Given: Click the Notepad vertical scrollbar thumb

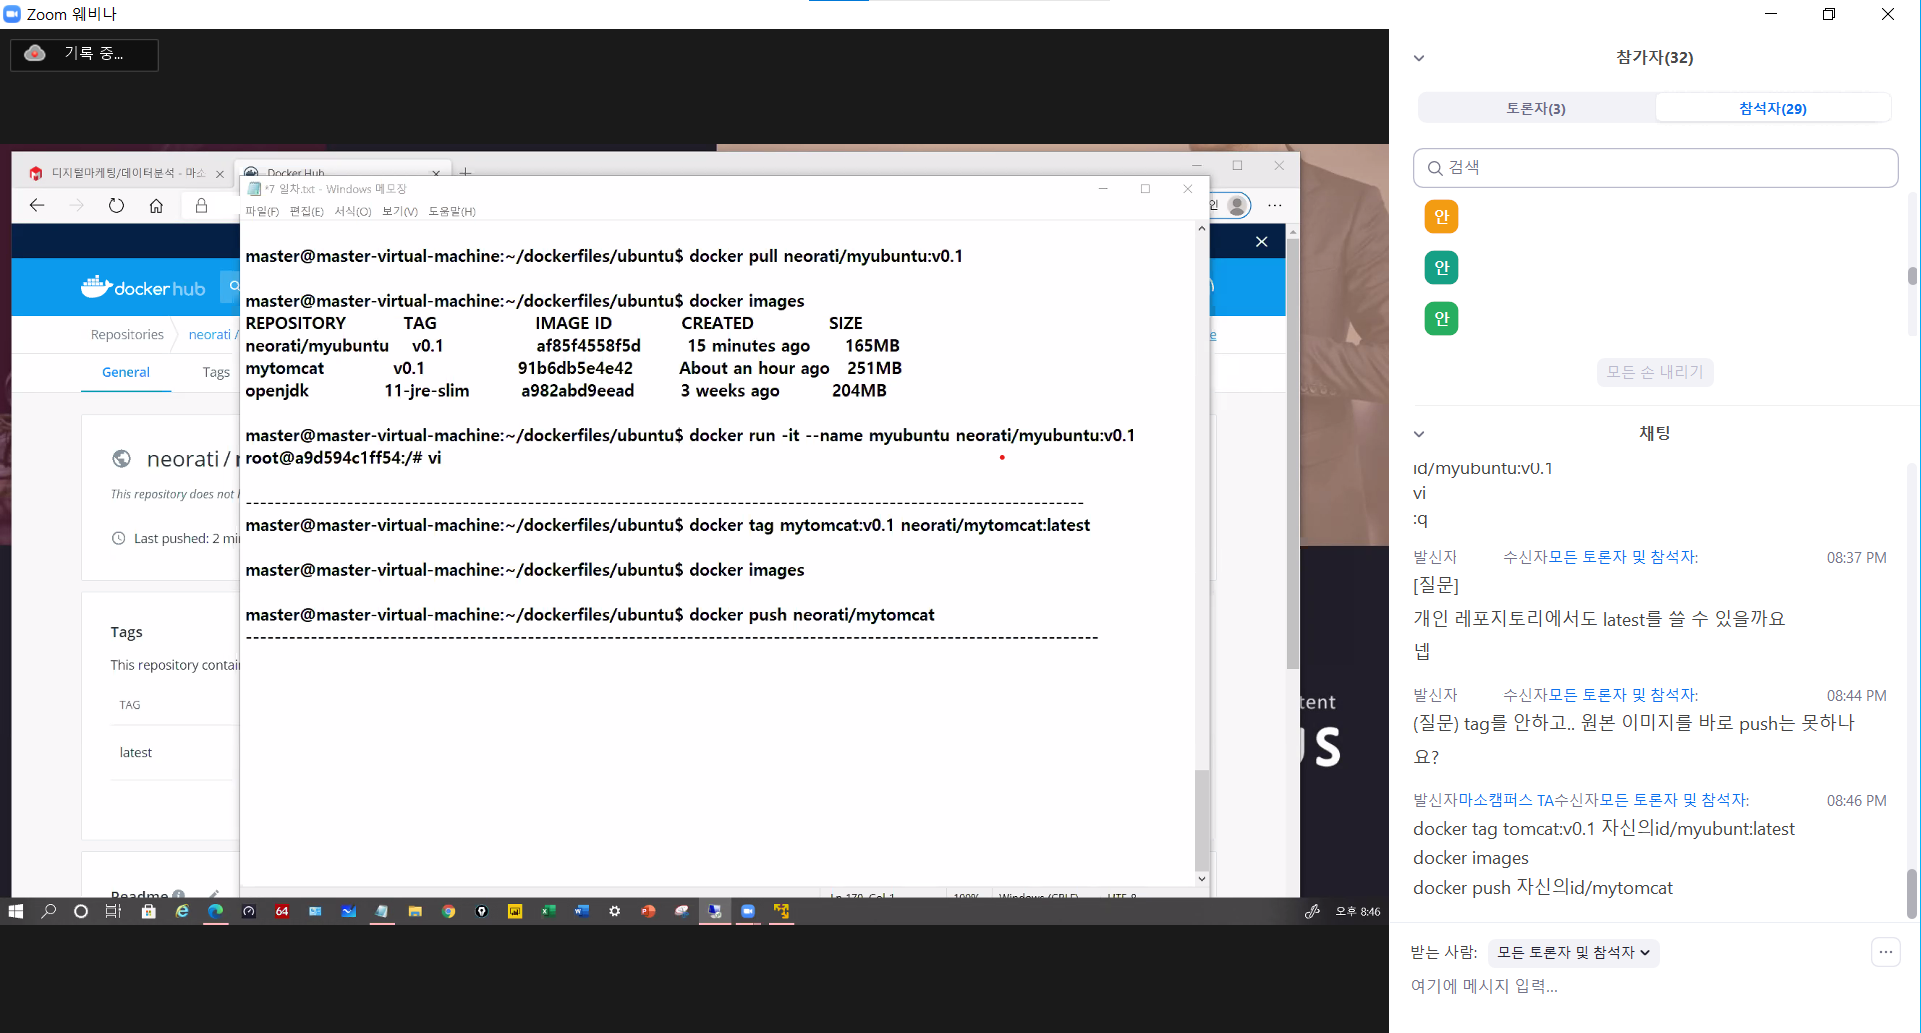Looking at the screenshot, I should (x=1202, y=818).
